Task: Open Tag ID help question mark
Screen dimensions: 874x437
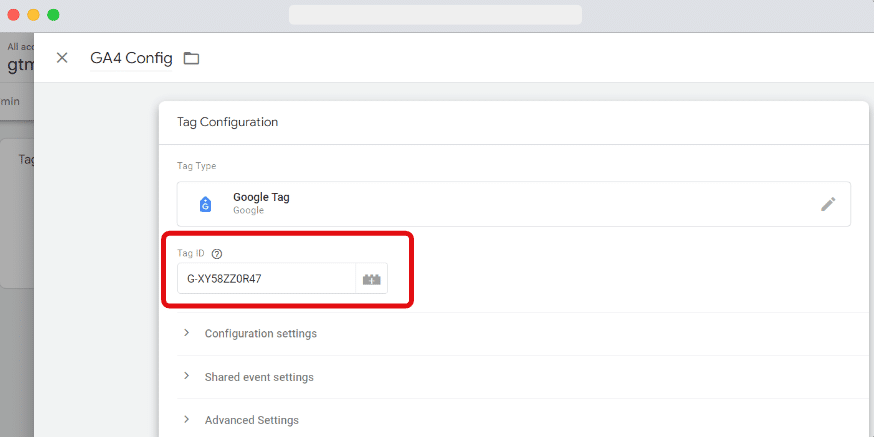Action: tap(217, 254)
